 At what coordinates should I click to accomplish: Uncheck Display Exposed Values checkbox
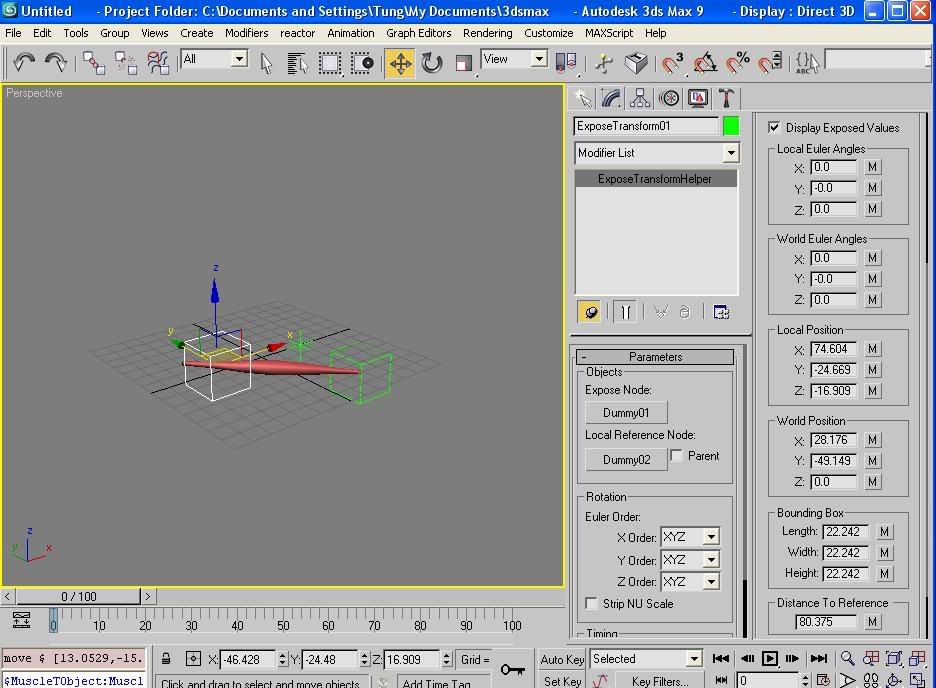point(774,127)
